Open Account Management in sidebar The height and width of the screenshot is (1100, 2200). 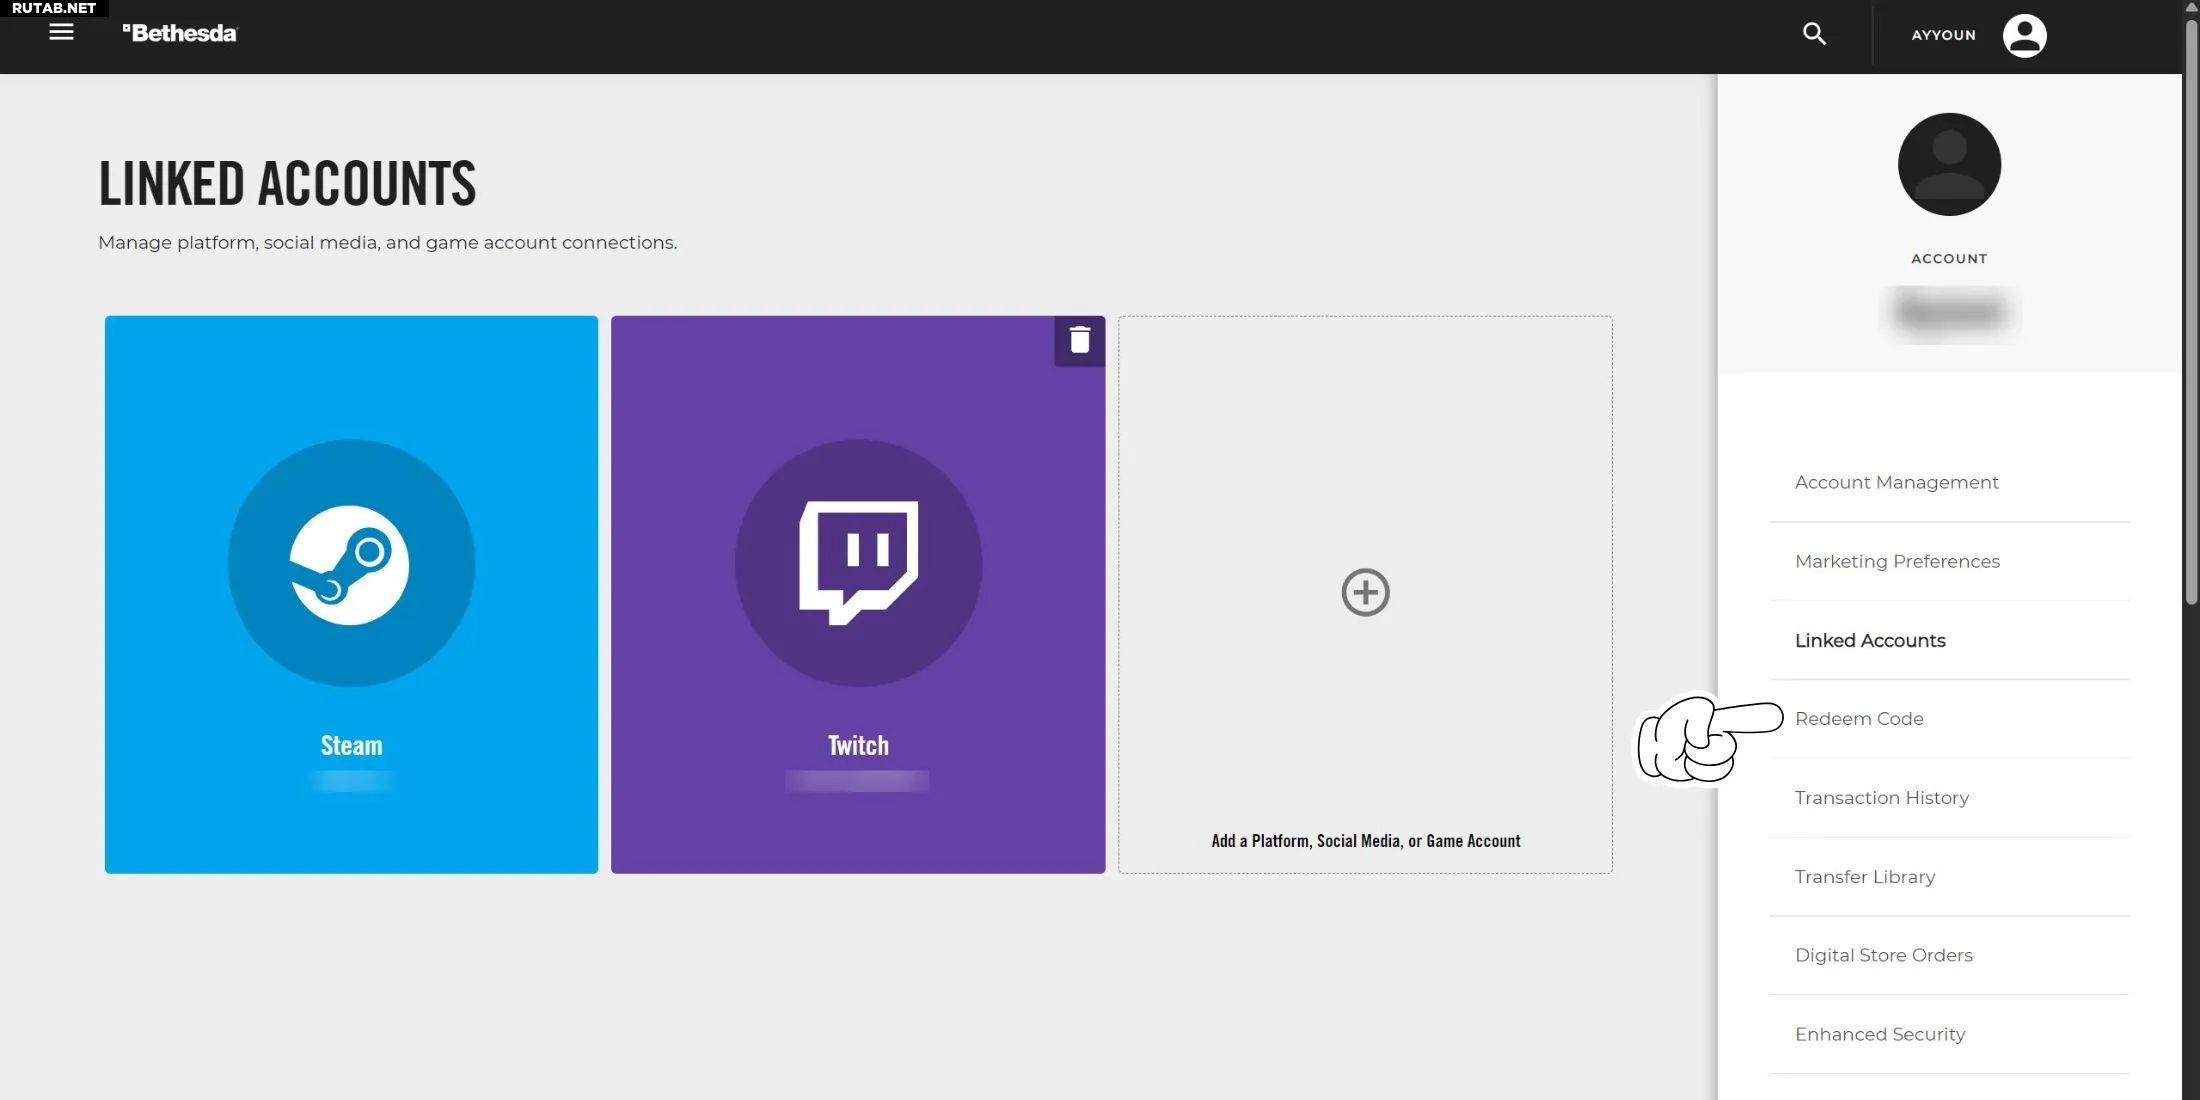point(1896,482)
